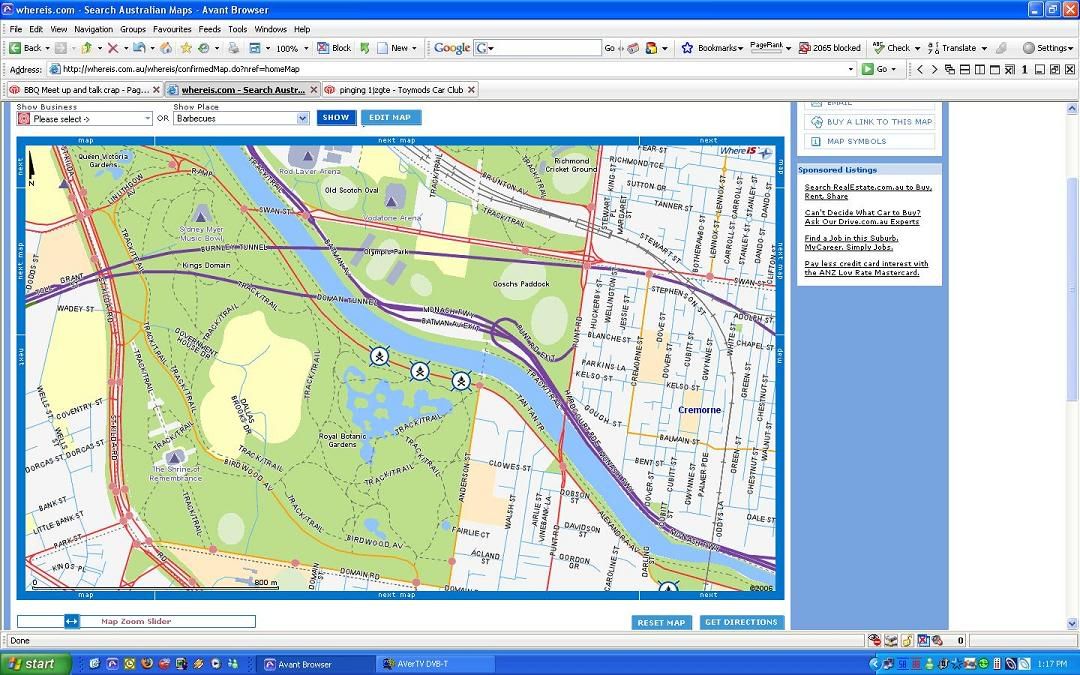Open Favourites with the yellow star icon
Screen dimensions: 1080x675
point(186,48)
